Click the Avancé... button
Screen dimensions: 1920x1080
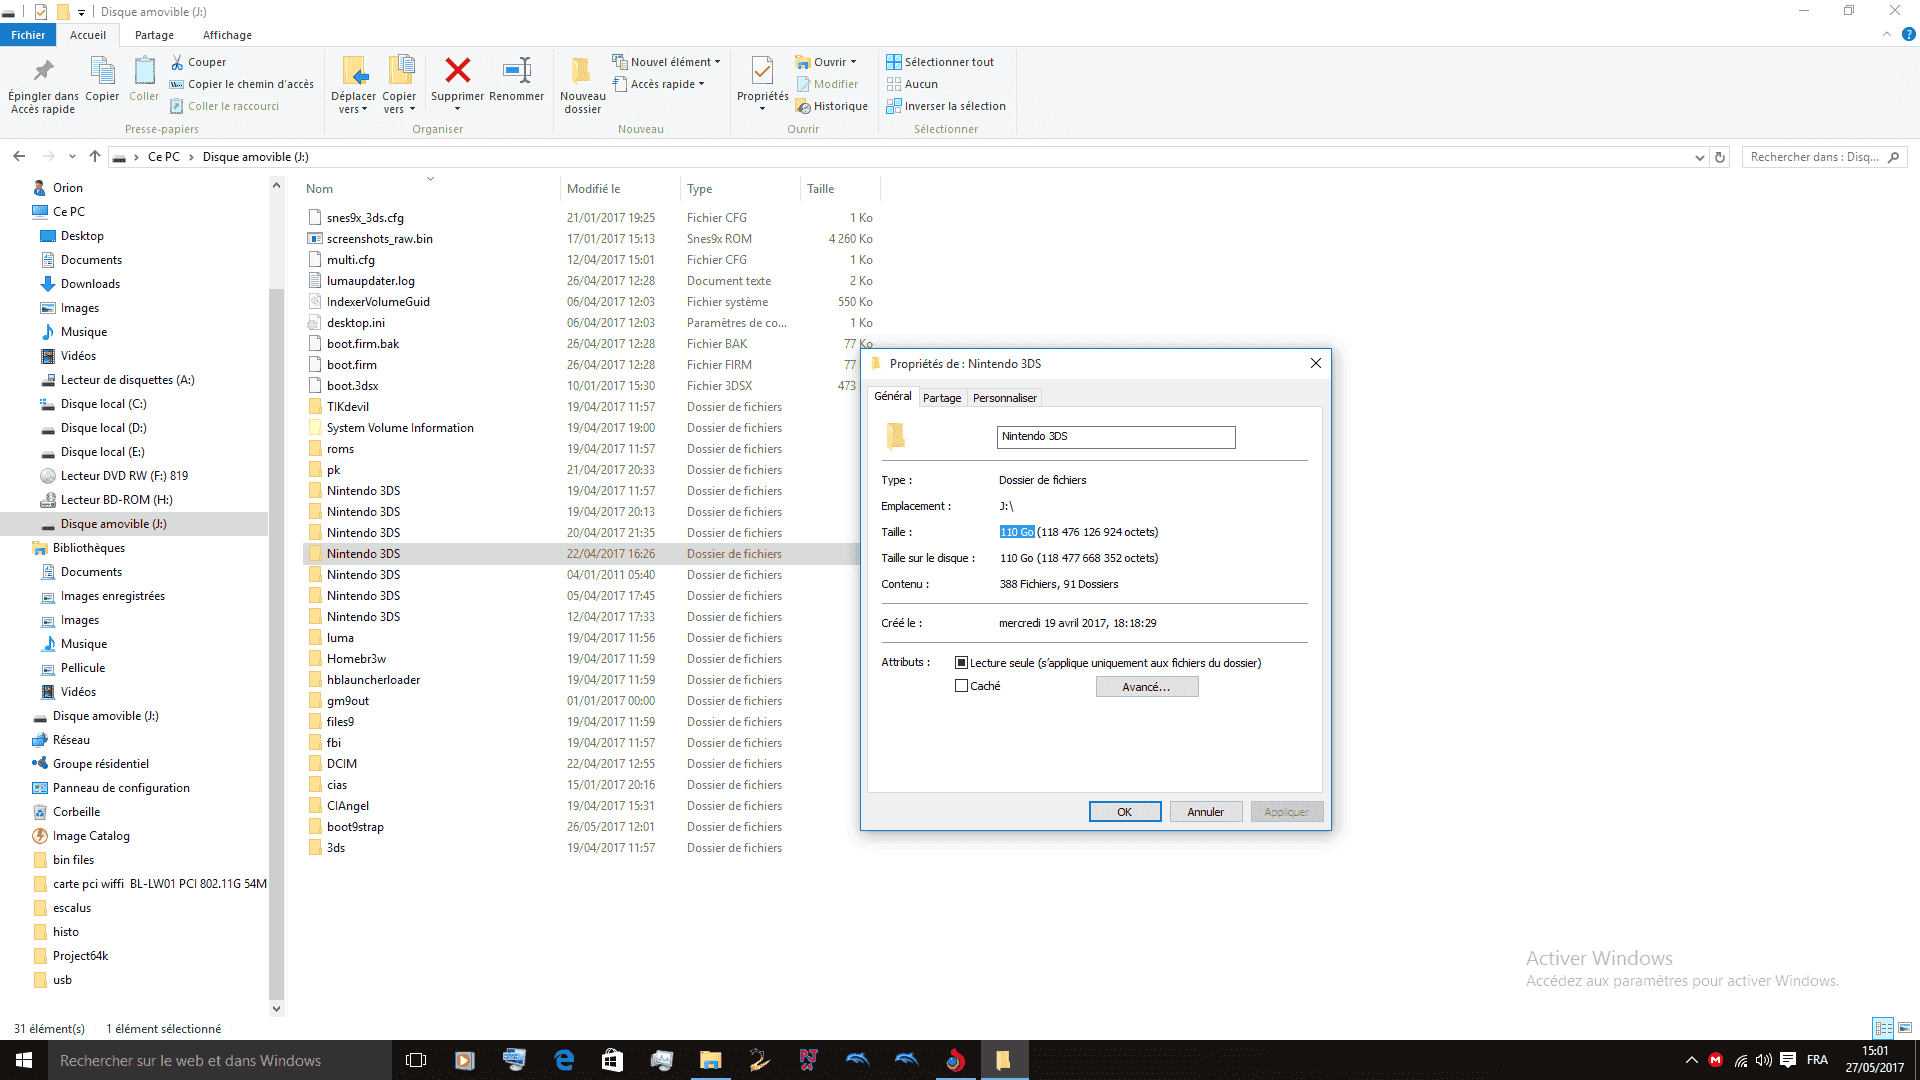coord(1146,687)
